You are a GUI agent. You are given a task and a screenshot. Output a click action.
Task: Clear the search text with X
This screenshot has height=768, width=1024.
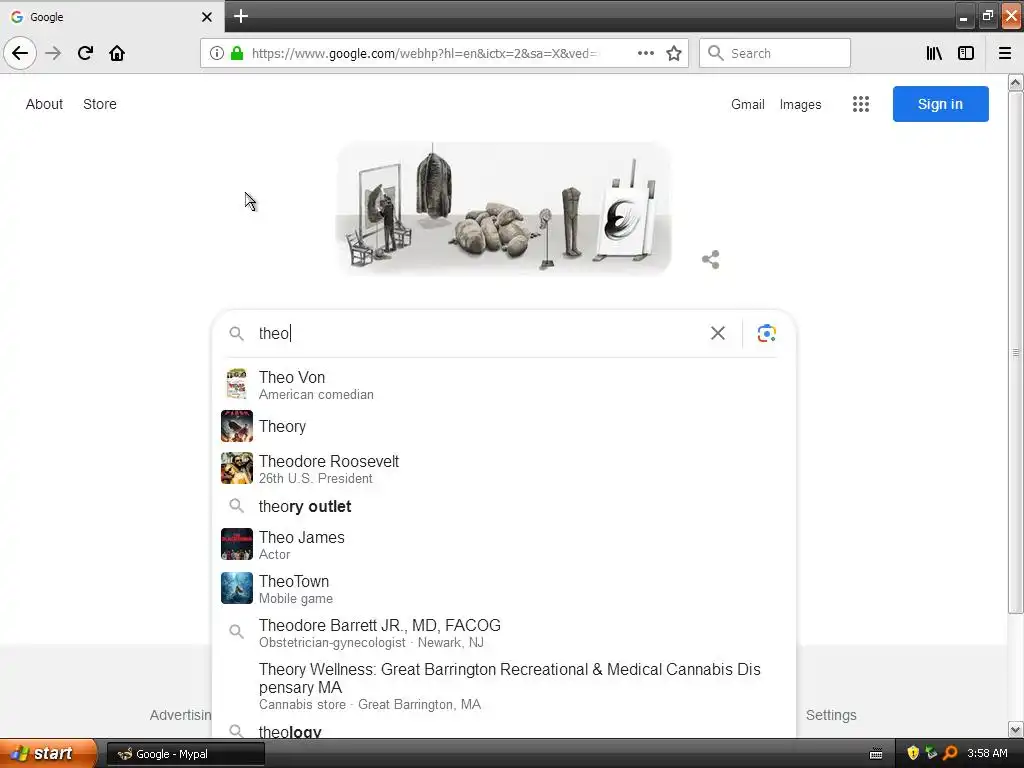(718, 333)
